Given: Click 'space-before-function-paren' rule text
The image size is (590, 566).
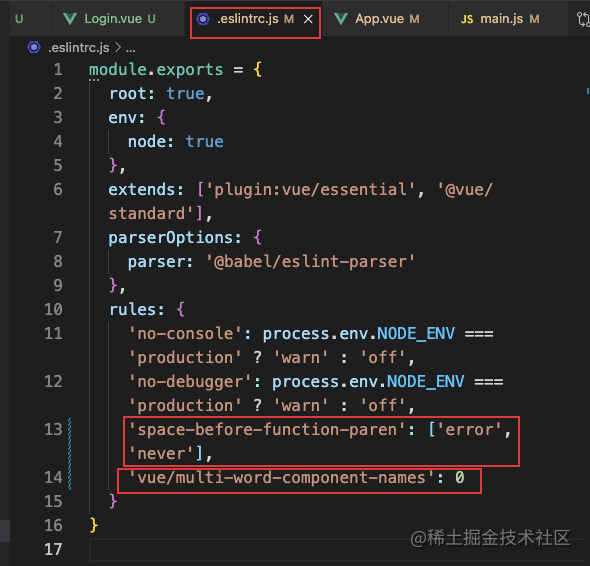Looking at the screenshot, I should (268, 430).
